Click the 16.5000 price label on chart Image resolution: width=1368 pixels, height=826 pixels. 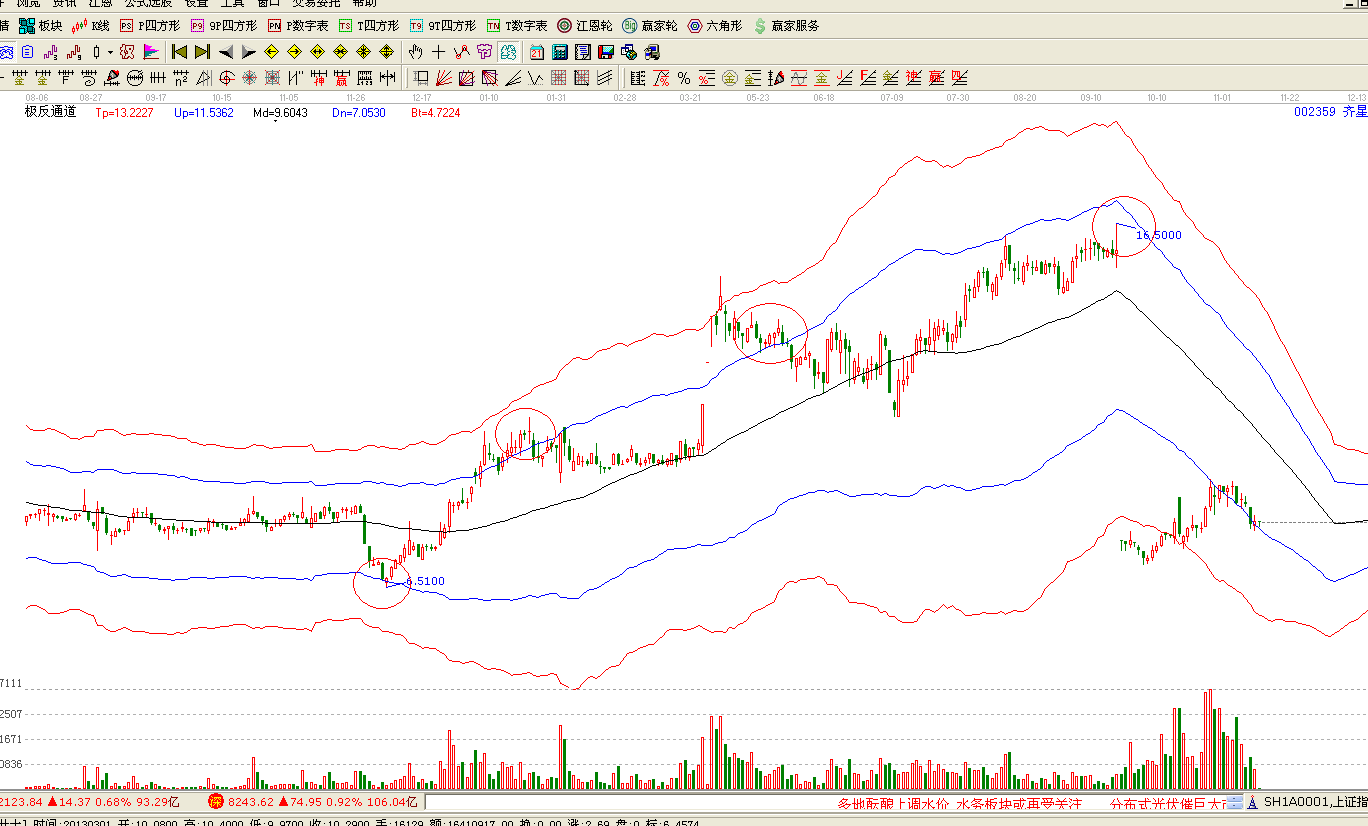(1159, 235)
